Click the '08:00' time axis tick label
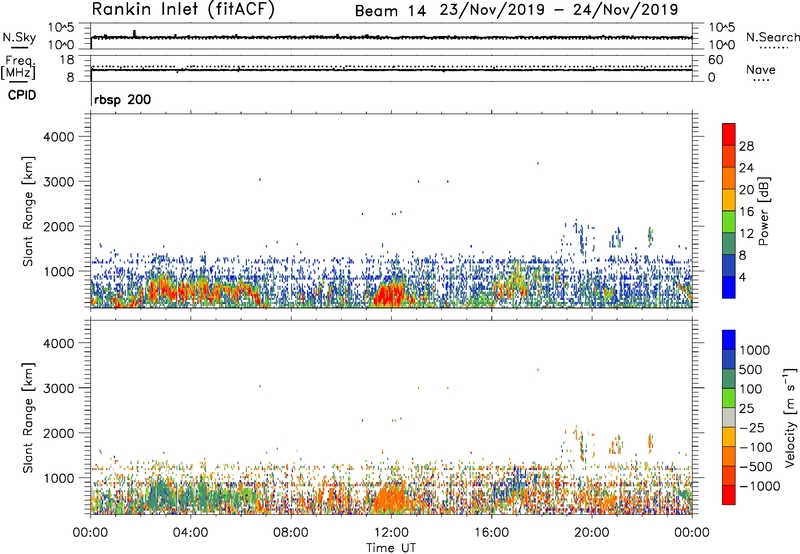This screenshot has height=554, width=800. pos(291,533)
